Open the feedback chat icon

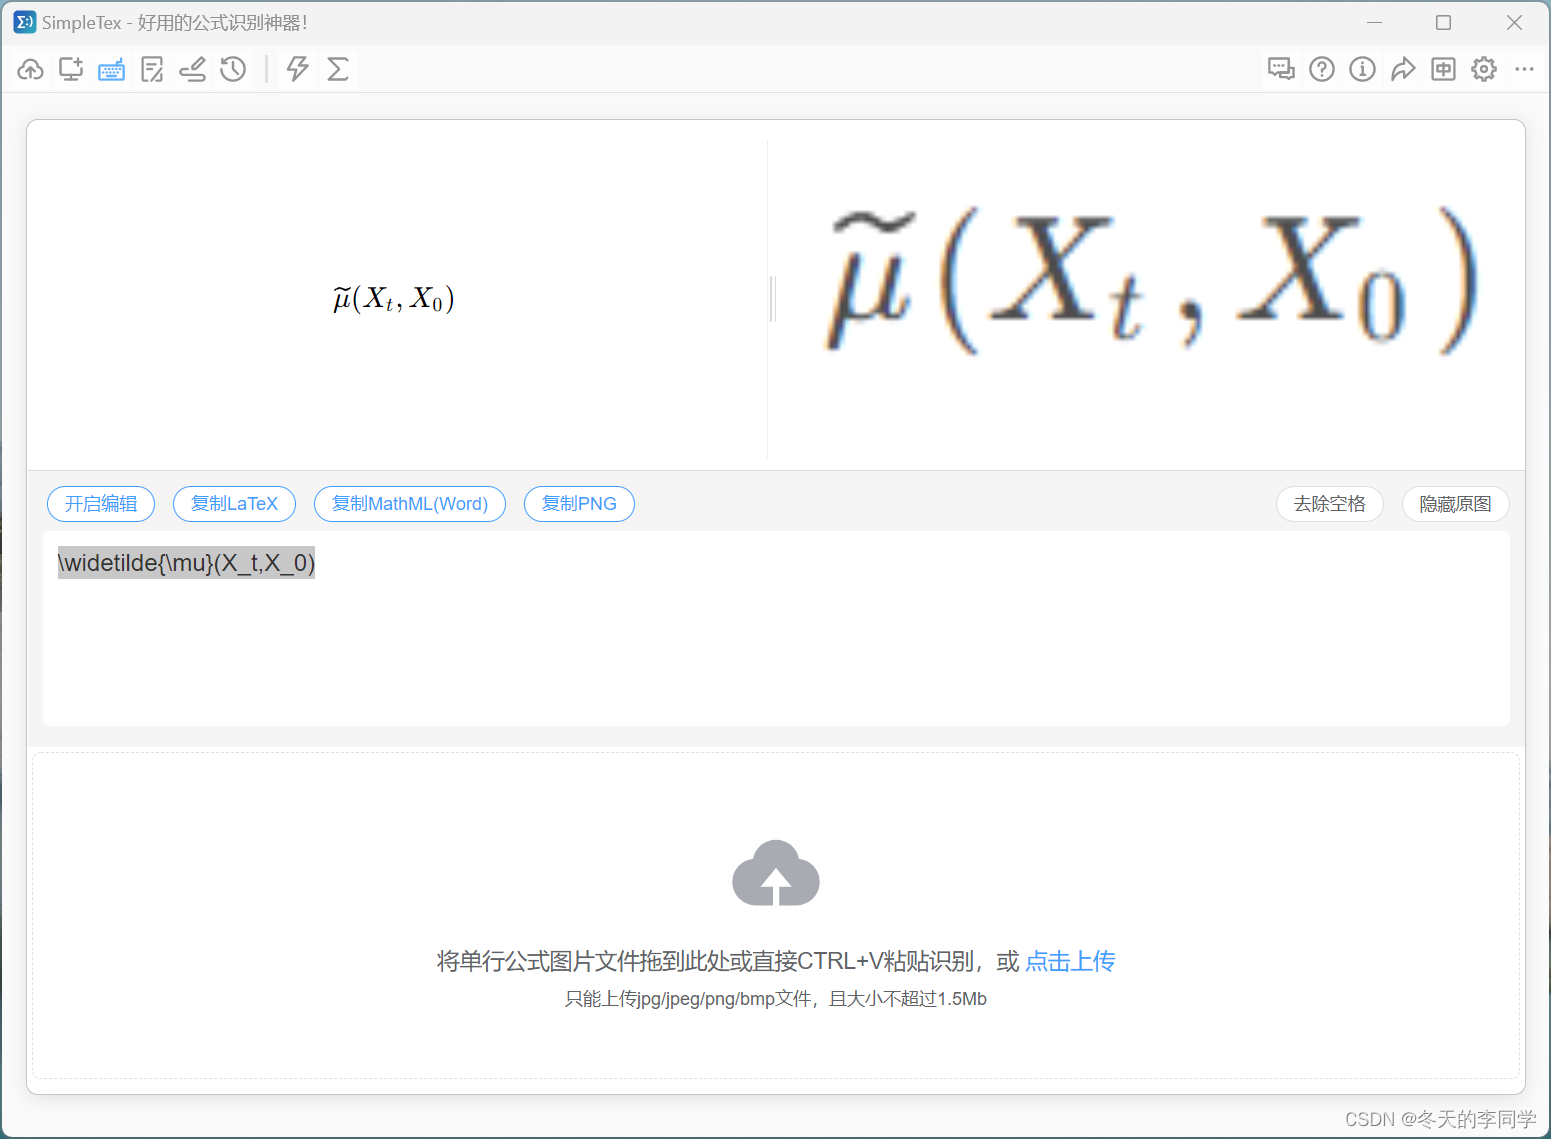[x=1281, y=69]
